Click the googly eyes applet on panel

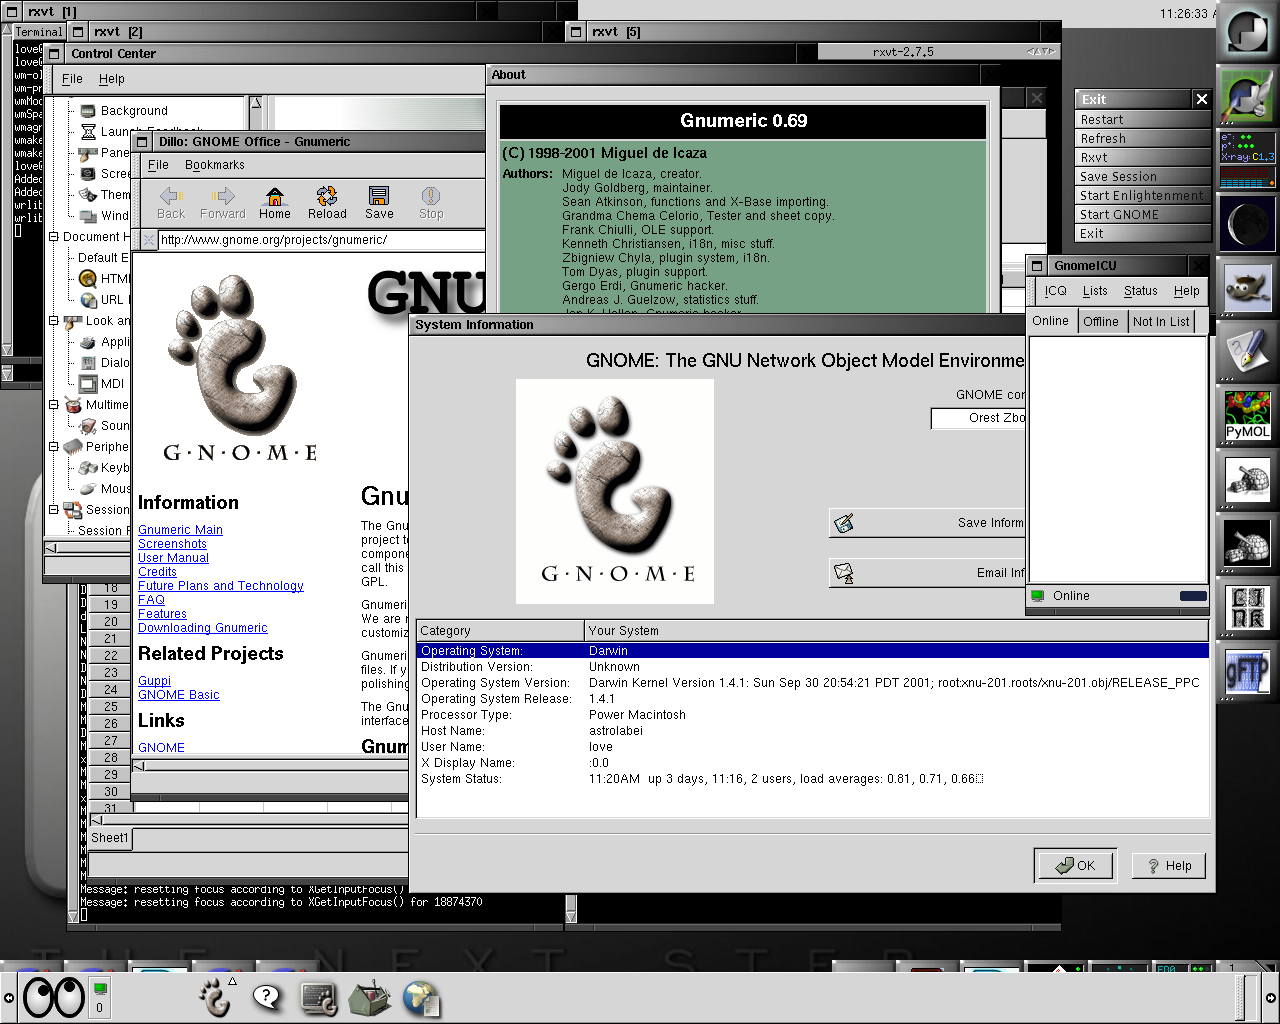[x=54, y=997]
